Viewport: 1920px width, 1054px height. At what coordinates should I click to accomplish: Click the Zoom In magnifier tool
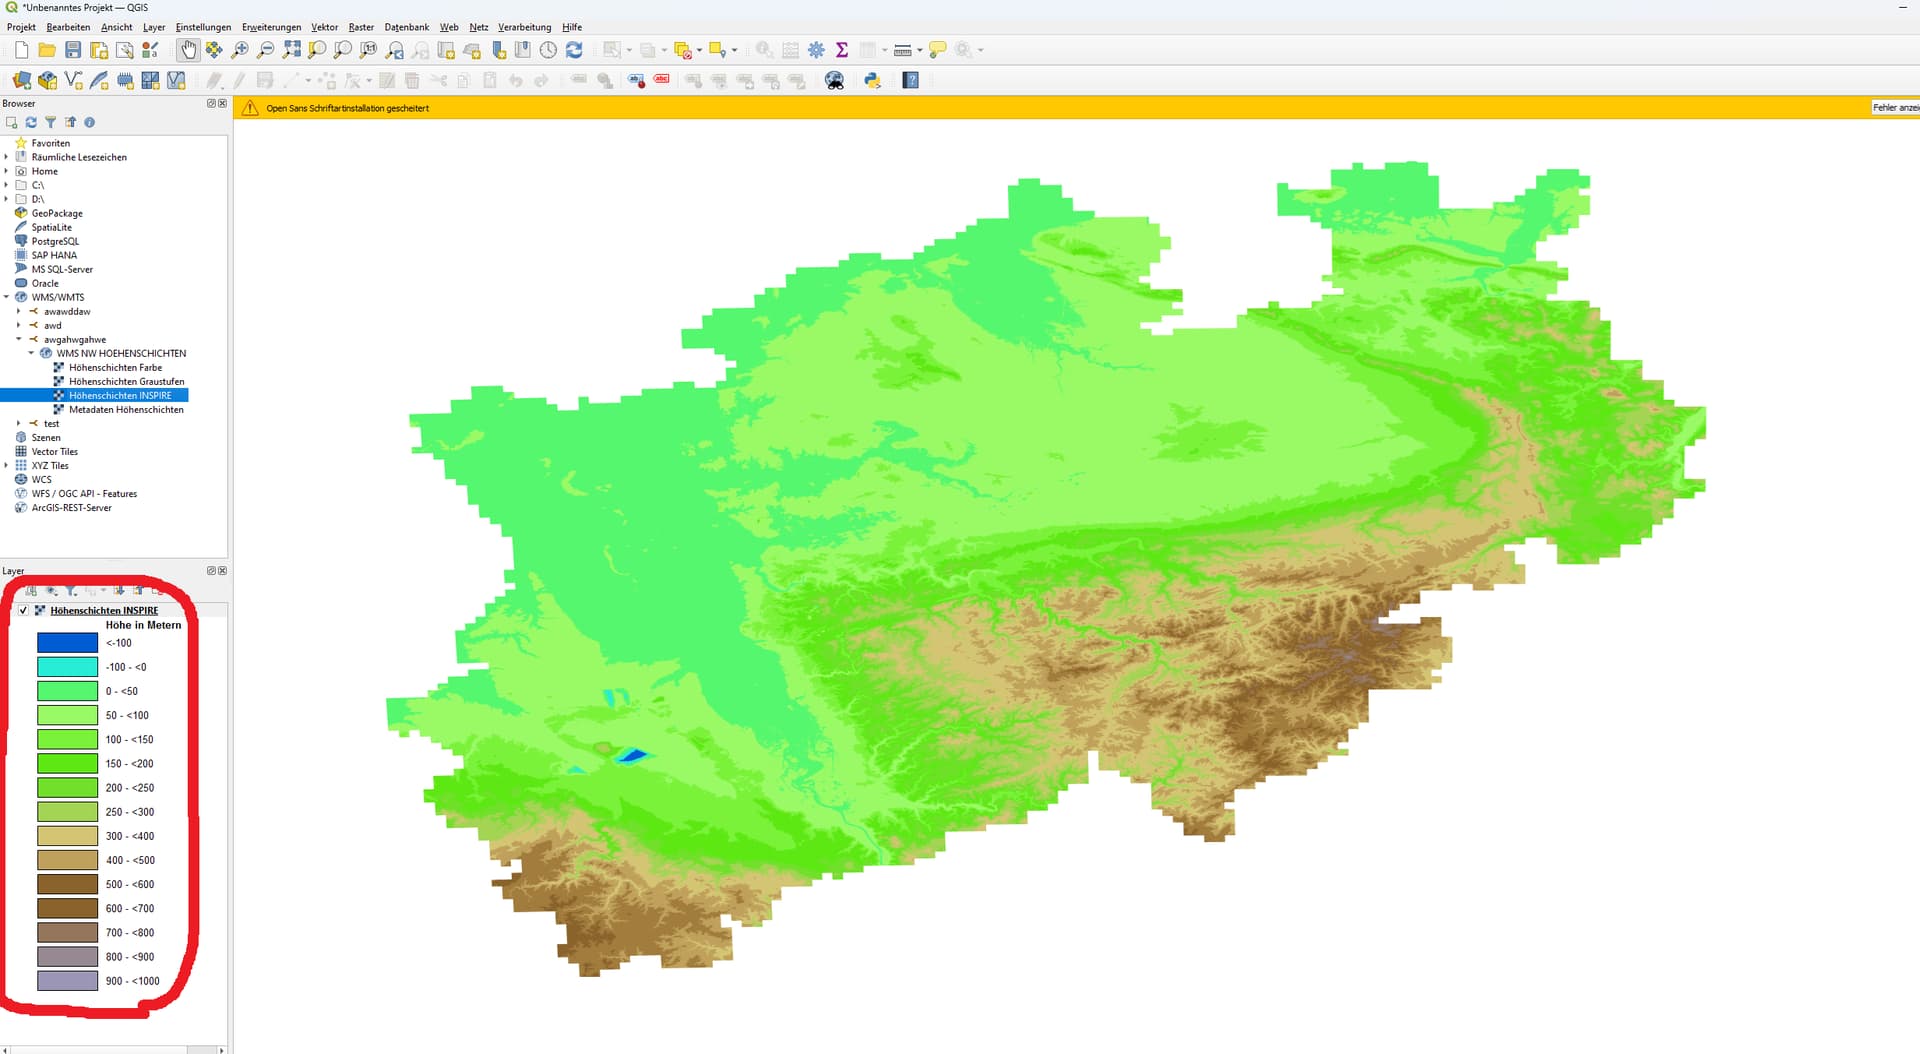240,50
